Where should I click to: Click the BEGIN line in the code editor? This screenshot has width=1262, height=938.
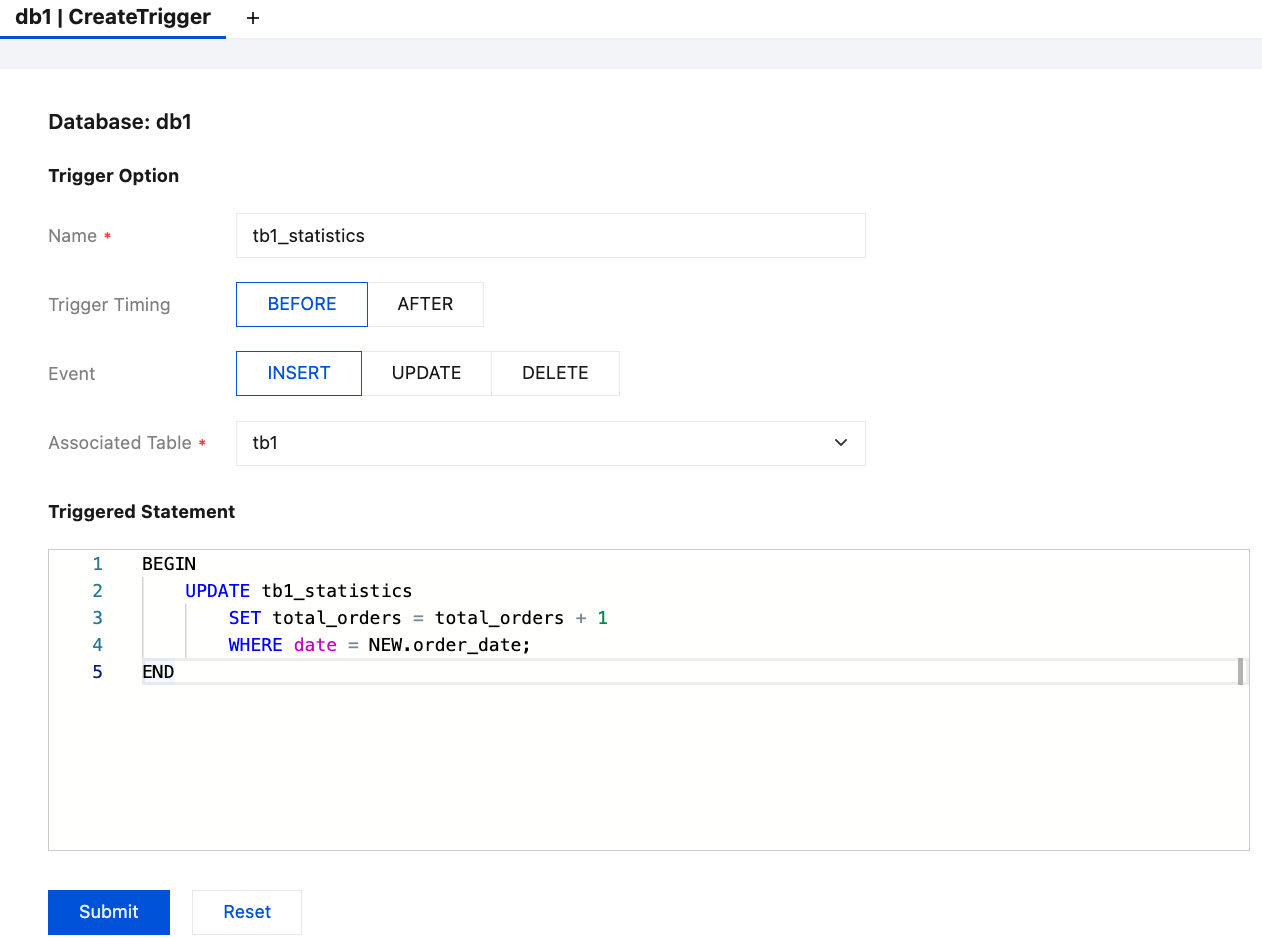coord(169,564)
